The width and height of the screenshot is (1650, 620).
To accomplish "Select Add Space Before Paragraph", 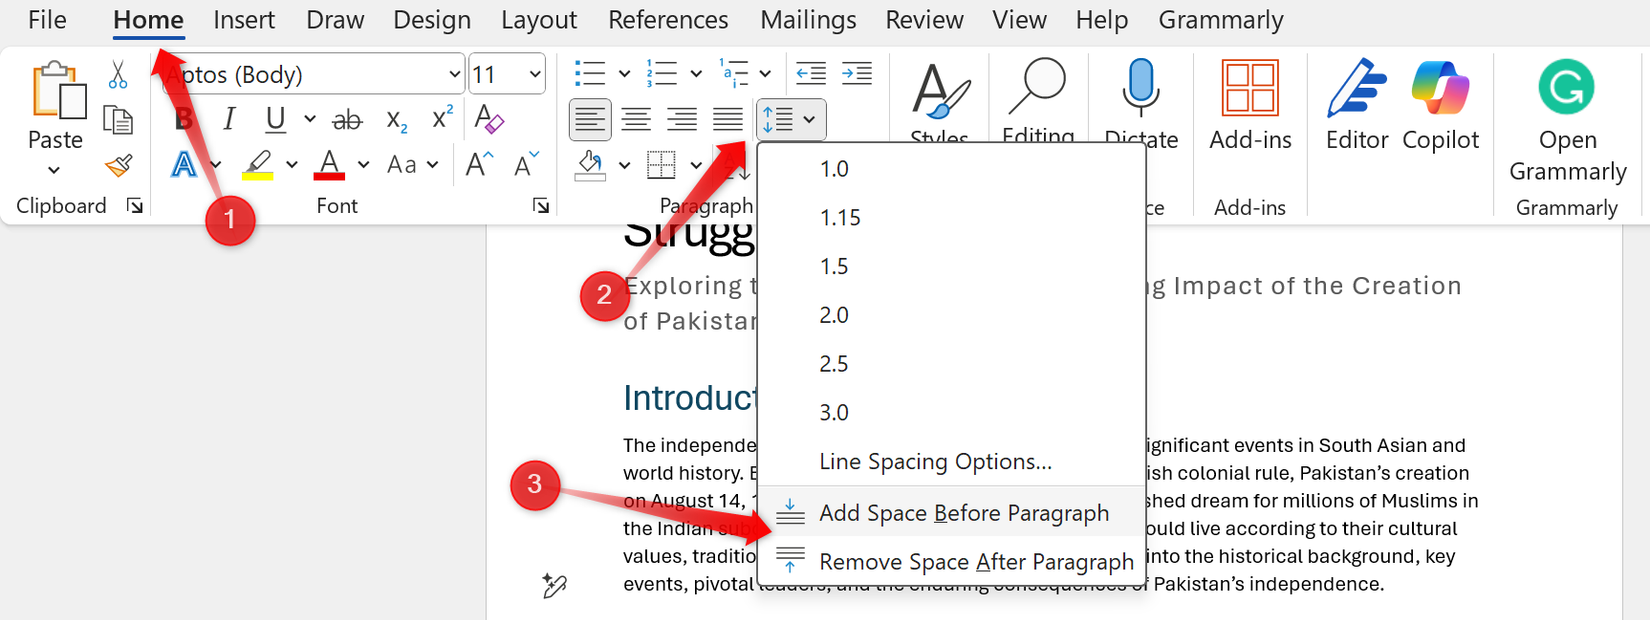I will 951,513.
